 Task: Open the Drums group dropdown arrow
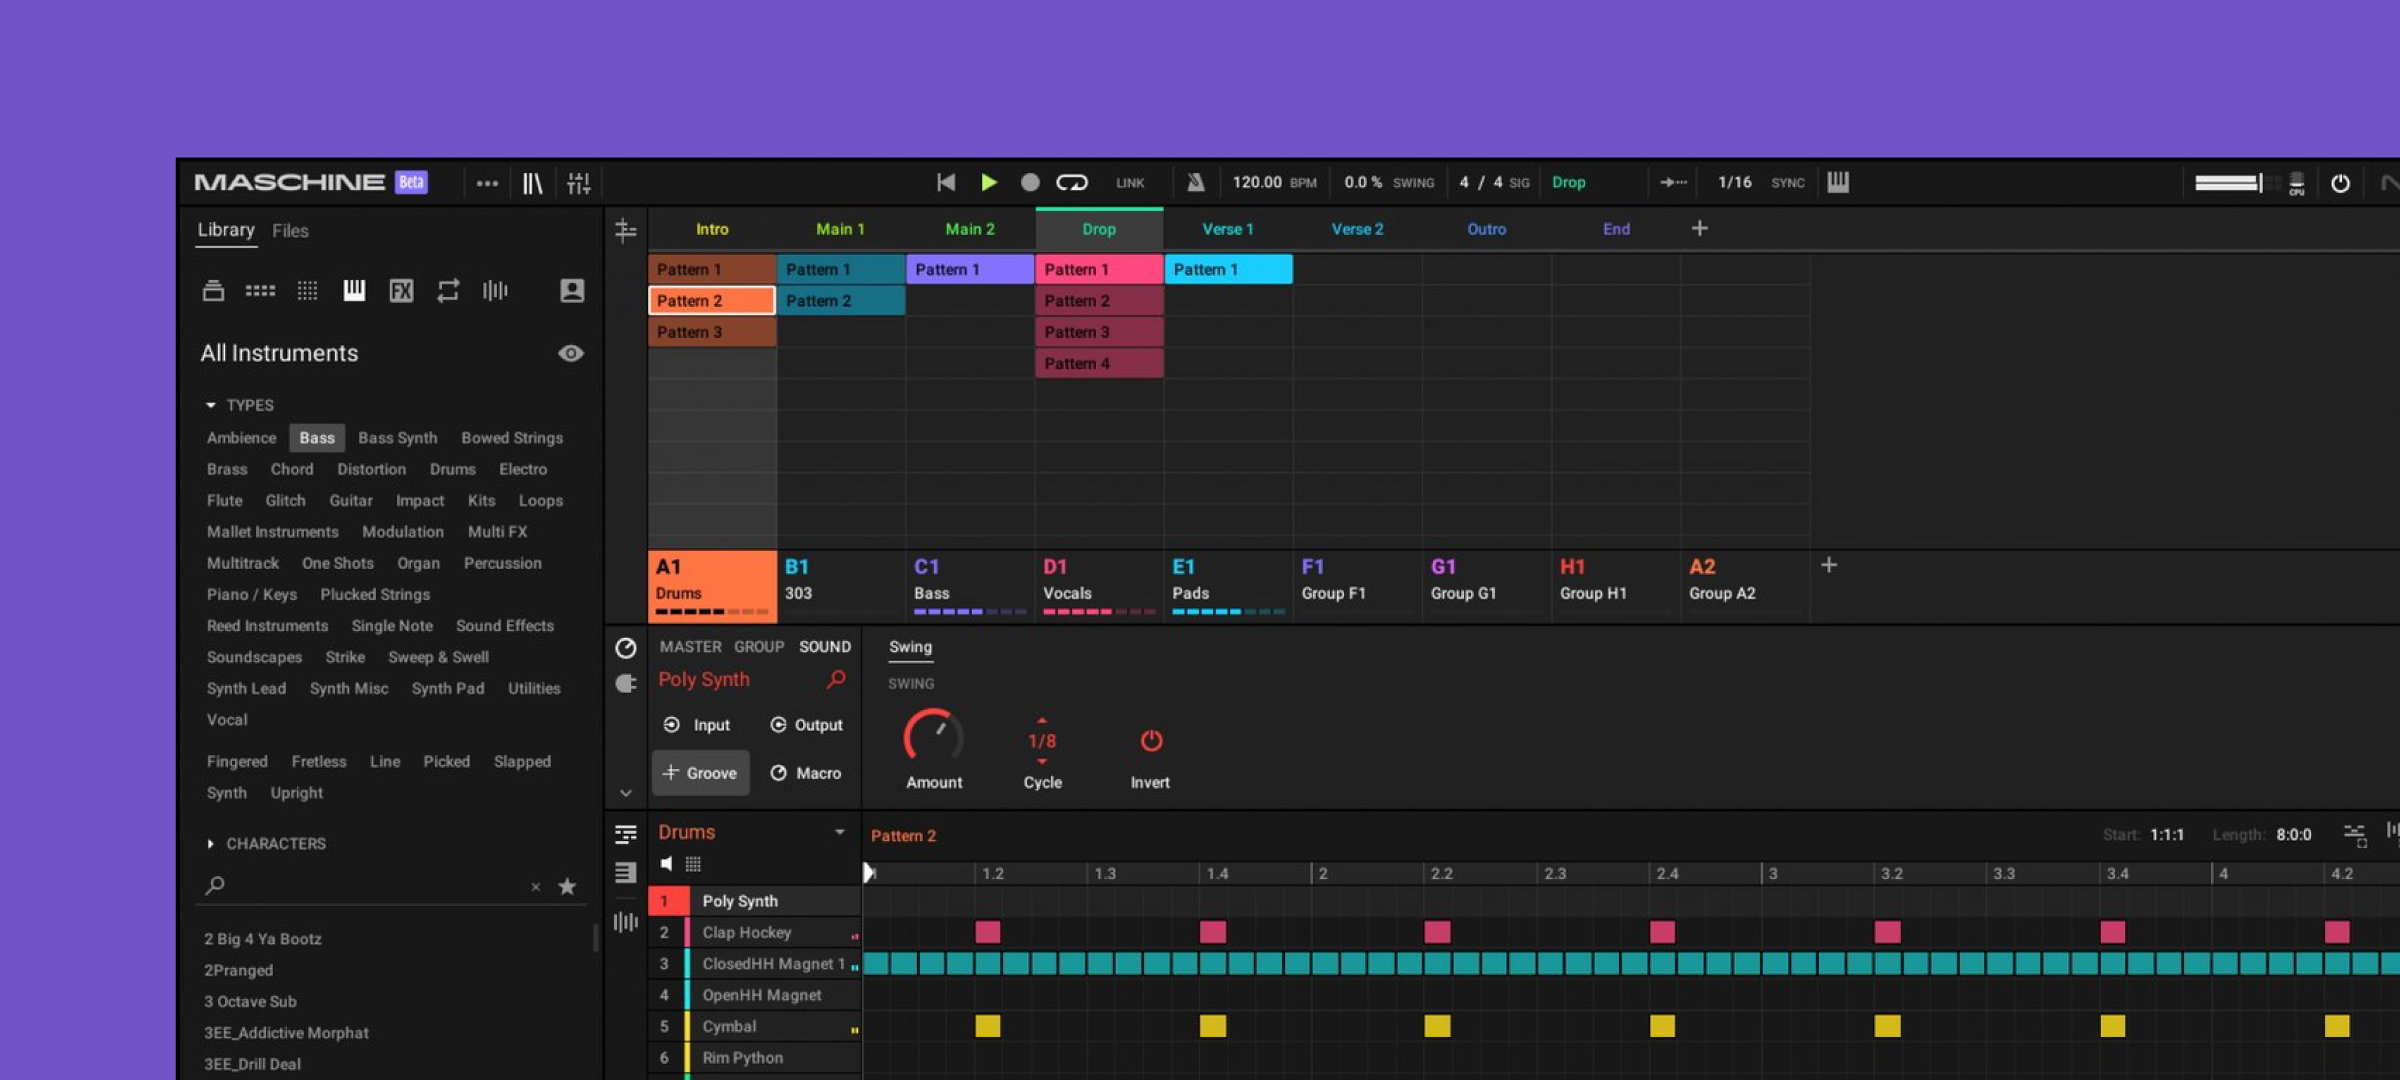(840, 832)
